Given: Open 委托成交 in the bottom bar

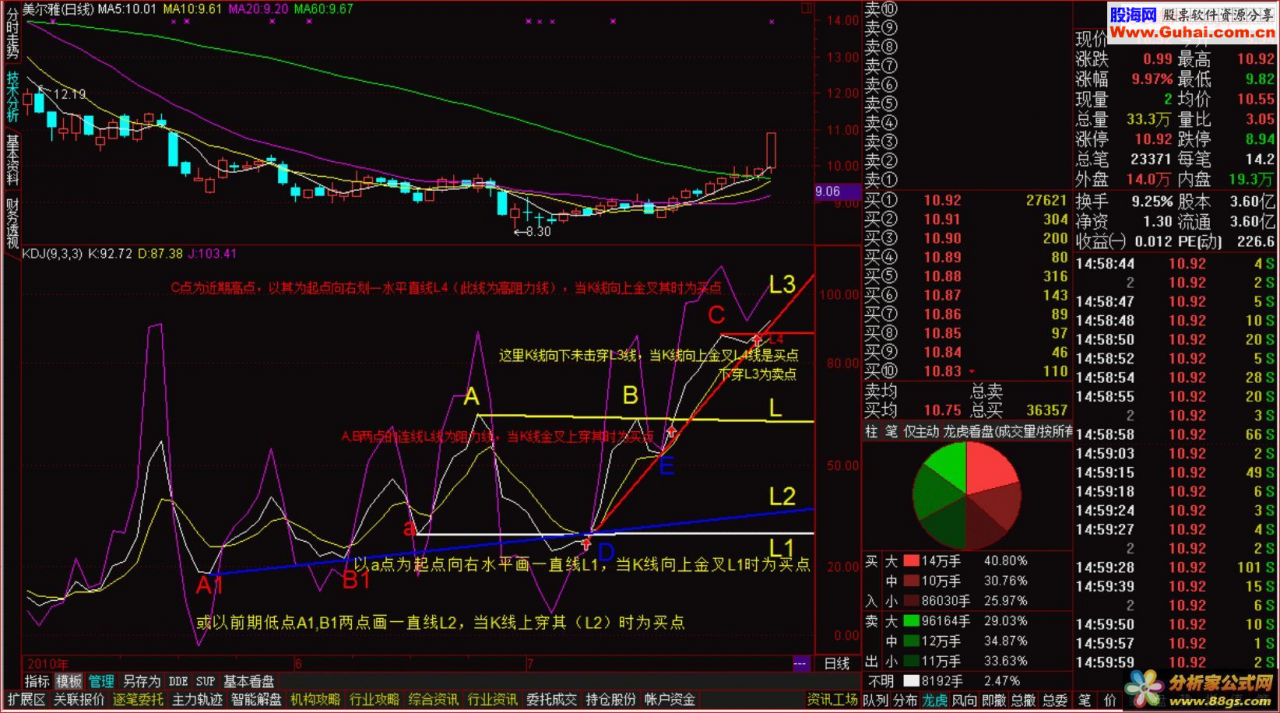Looking at the screenshot, I should [551, 700].
